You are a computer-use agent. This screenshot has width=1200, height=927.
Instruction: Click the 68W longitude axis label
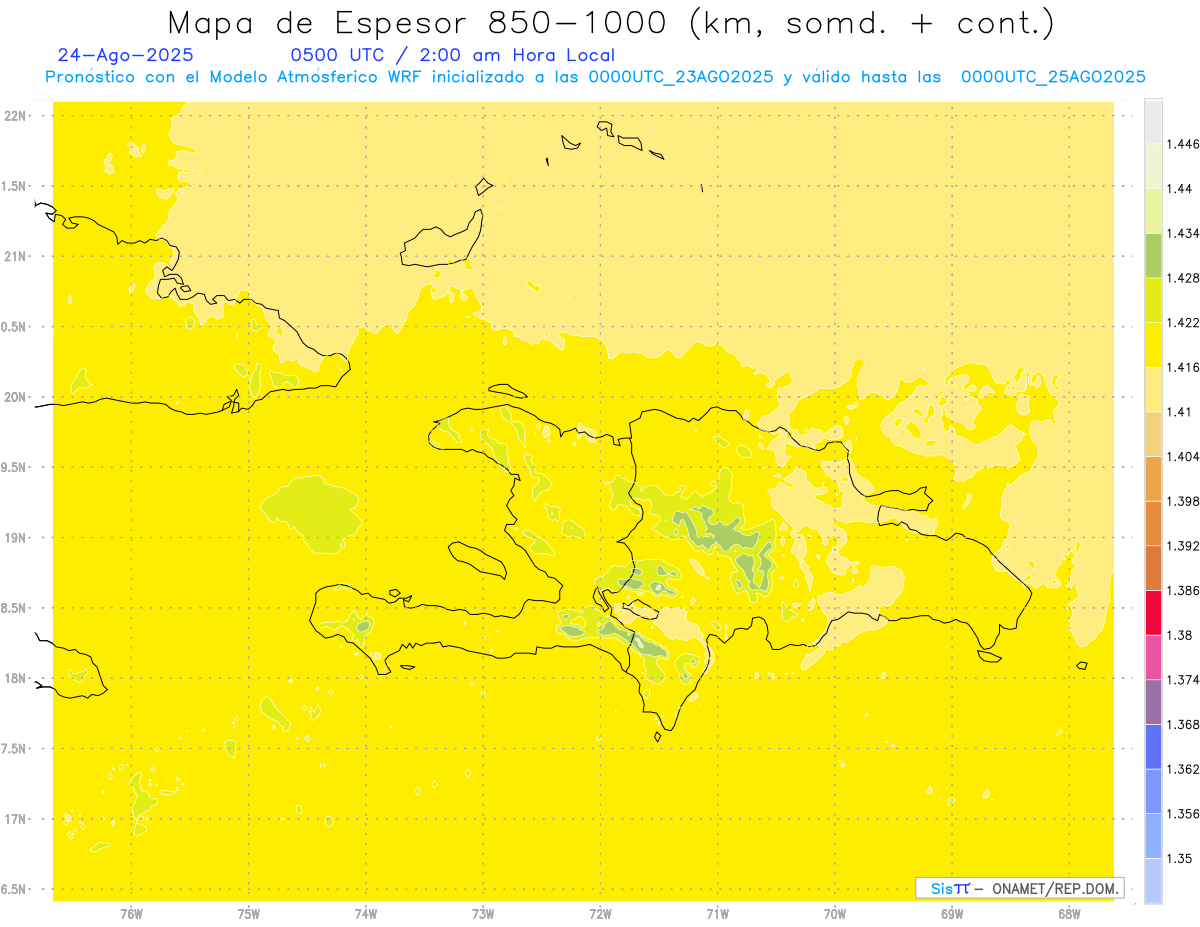coord(1069,914)
